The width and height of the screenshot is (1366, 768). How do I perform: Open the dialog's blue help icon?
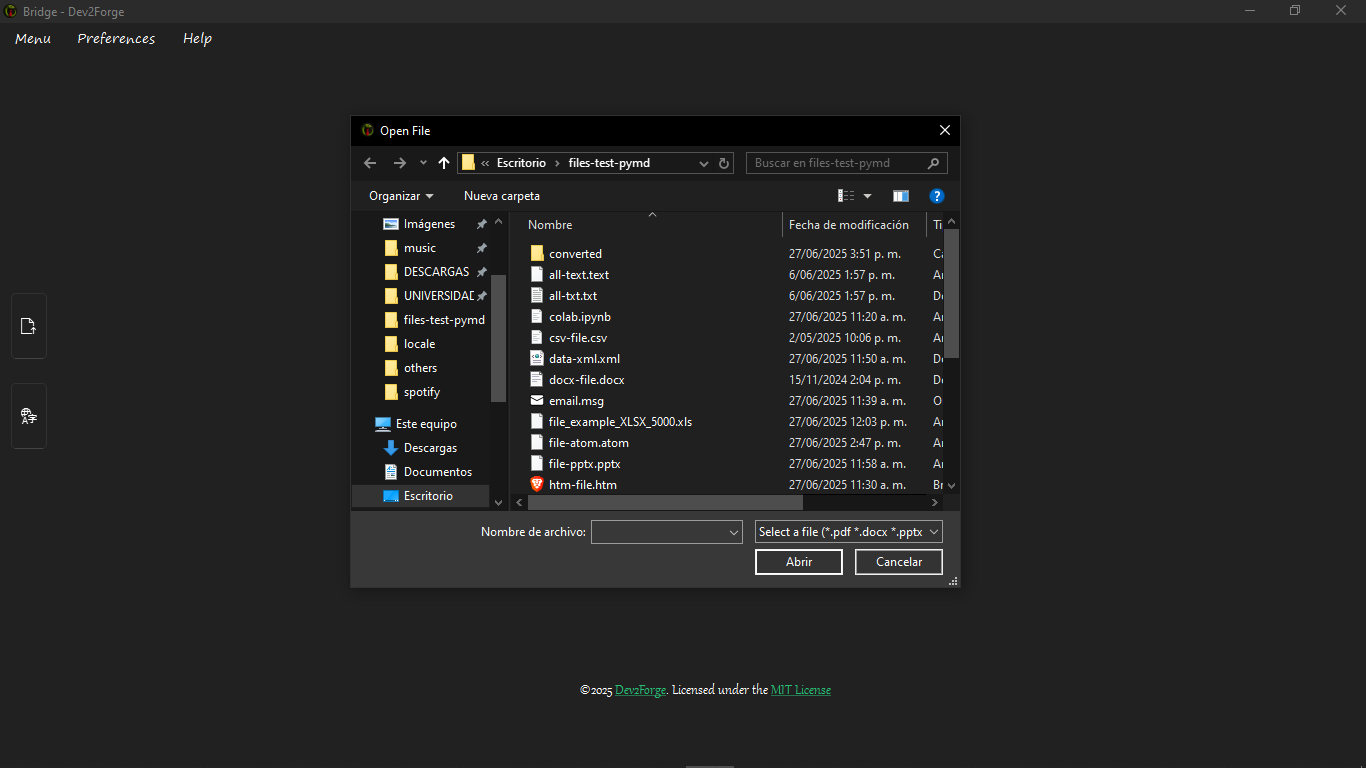pos(937,196)
